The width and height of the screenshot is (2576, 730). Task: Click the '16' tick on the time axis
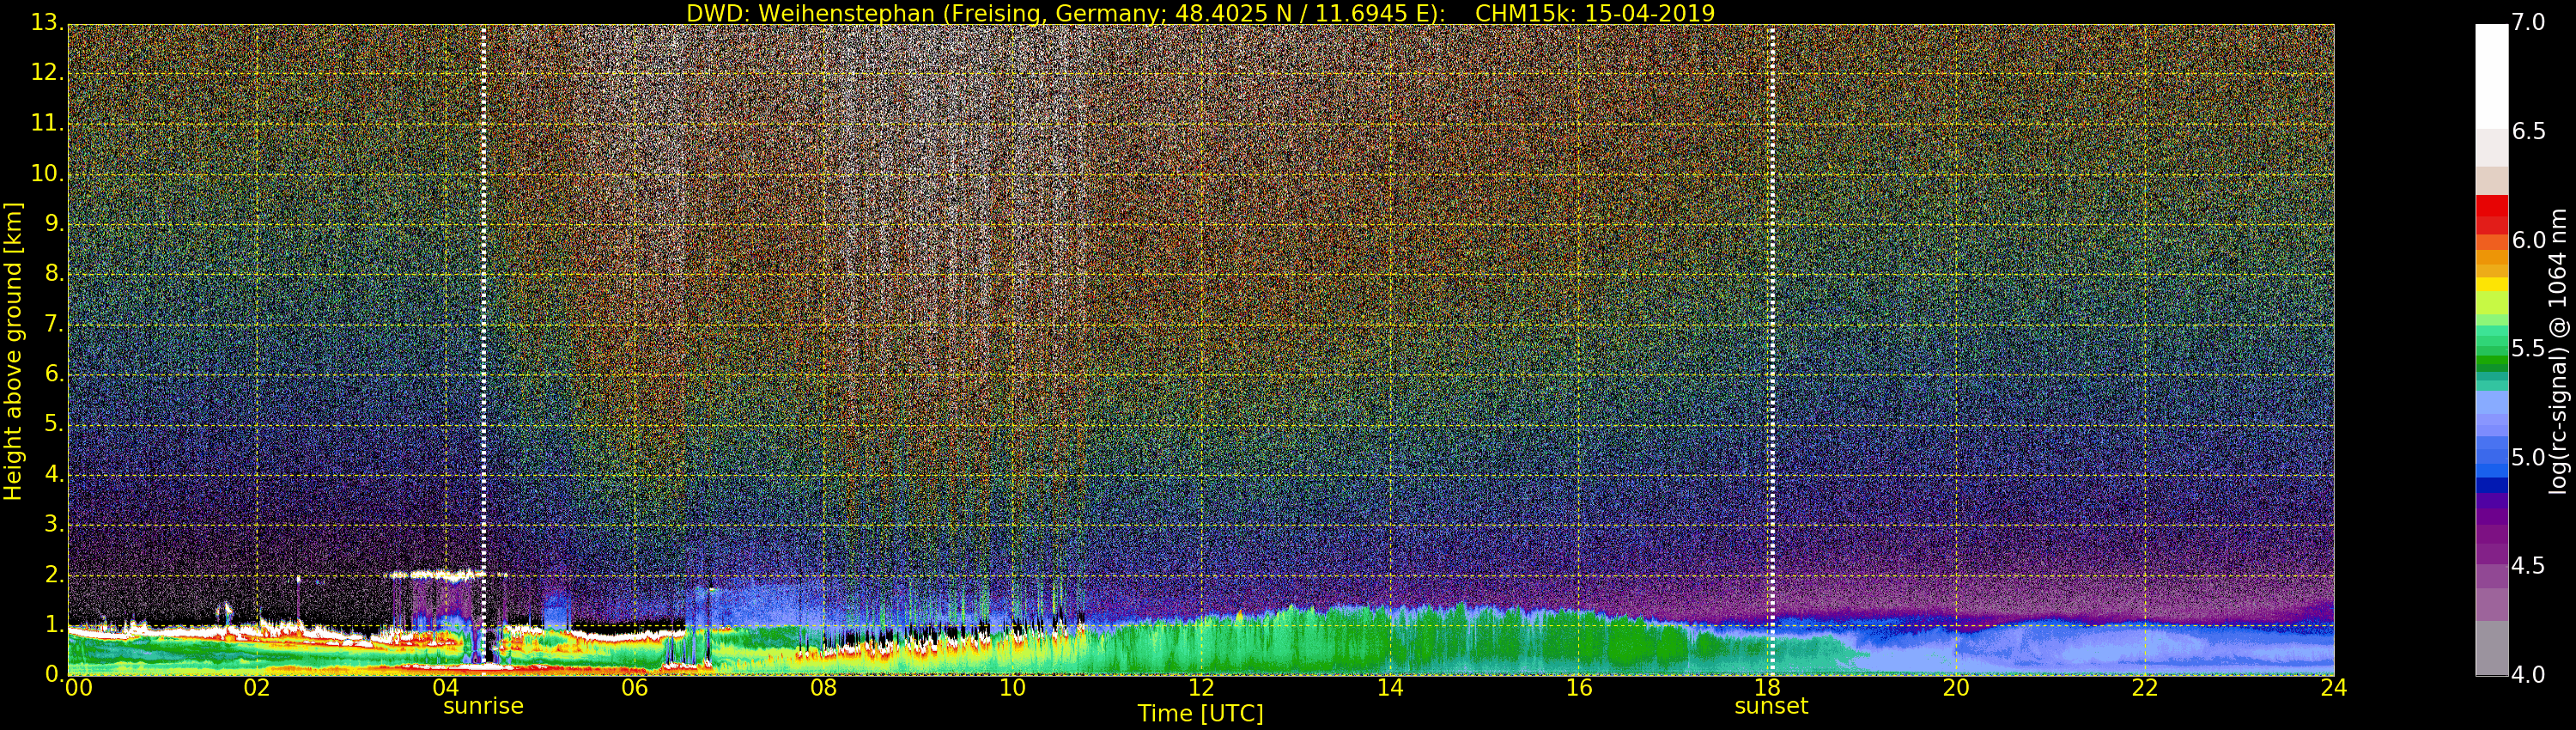(1579, 688)
